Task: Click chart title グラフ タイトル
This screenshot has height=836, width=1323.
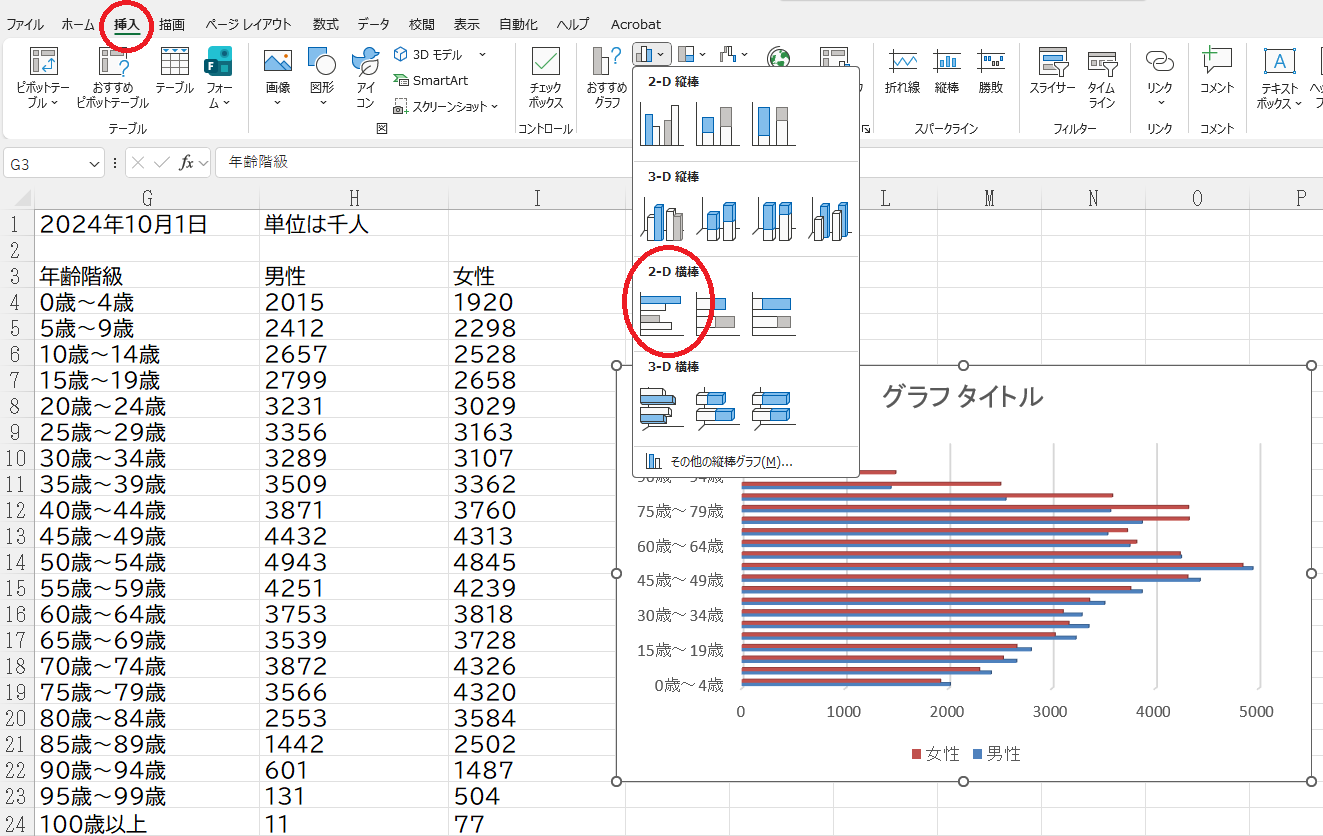Action: coord(962,397)
